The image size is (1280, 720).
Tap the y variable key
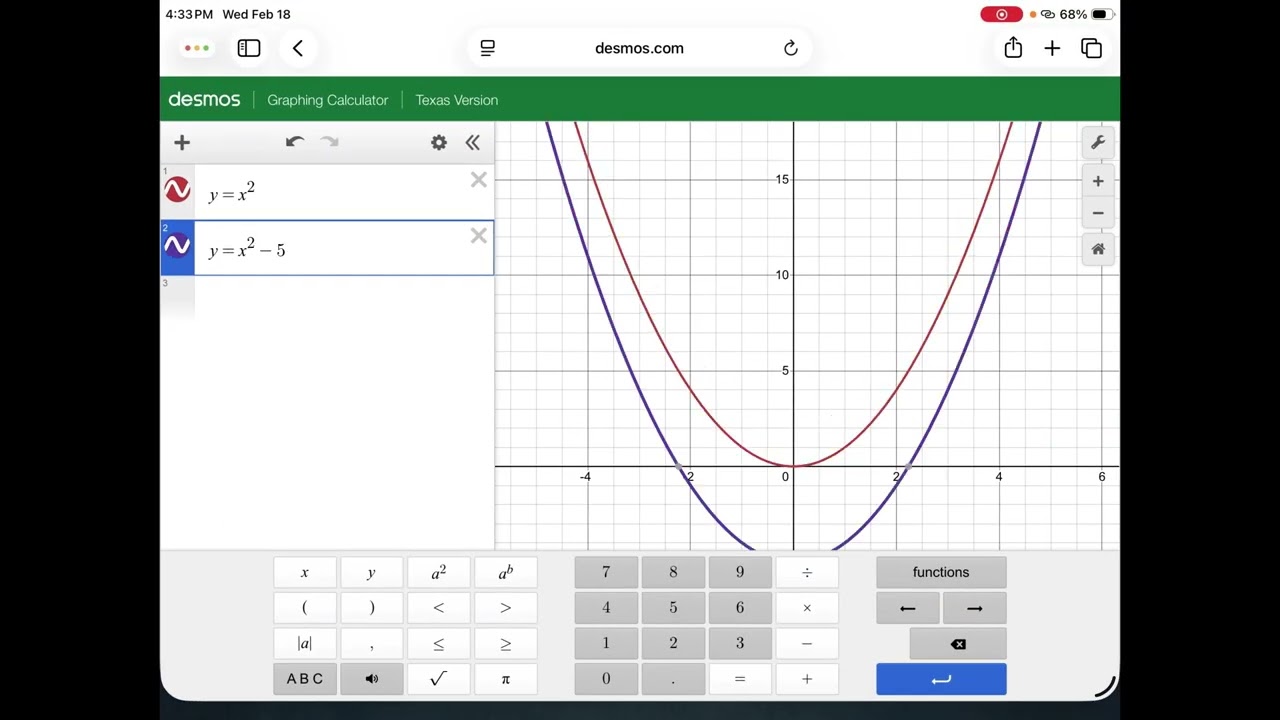(371, 572)
